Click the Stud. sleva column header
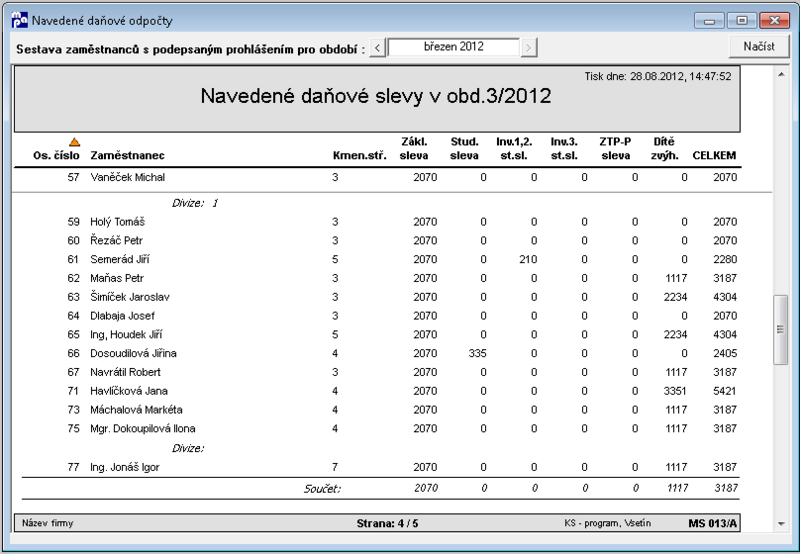Screen dimensions: 800x554 464,148
